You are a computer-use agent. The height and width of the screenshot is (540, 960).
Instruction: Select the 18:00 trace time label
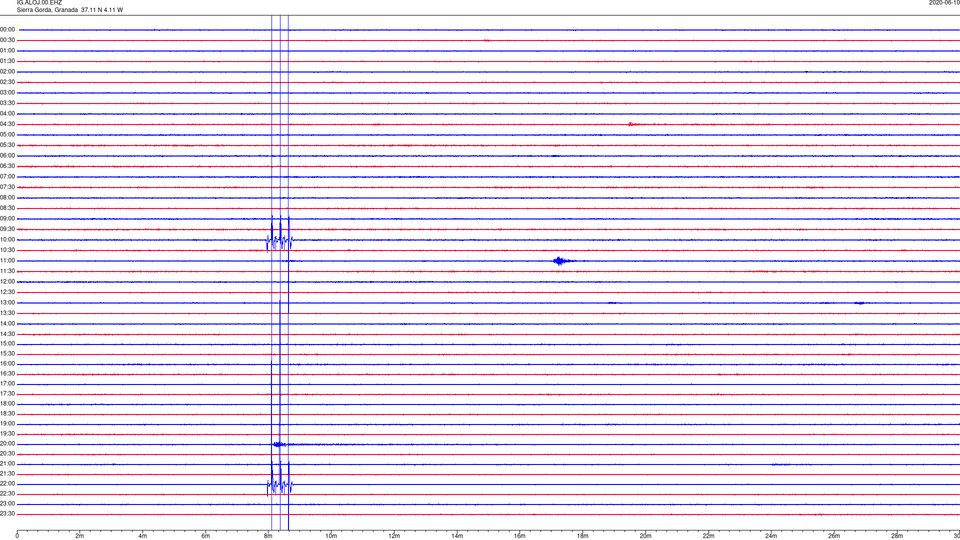pyautogui.click(x=7, y=404)
